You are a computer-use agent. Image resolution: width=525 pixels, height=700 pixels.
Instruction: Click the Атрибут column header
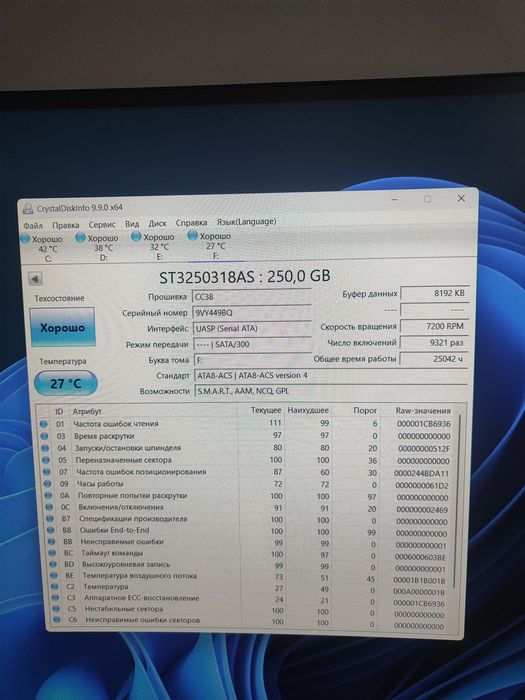click(x=87, y=412)
